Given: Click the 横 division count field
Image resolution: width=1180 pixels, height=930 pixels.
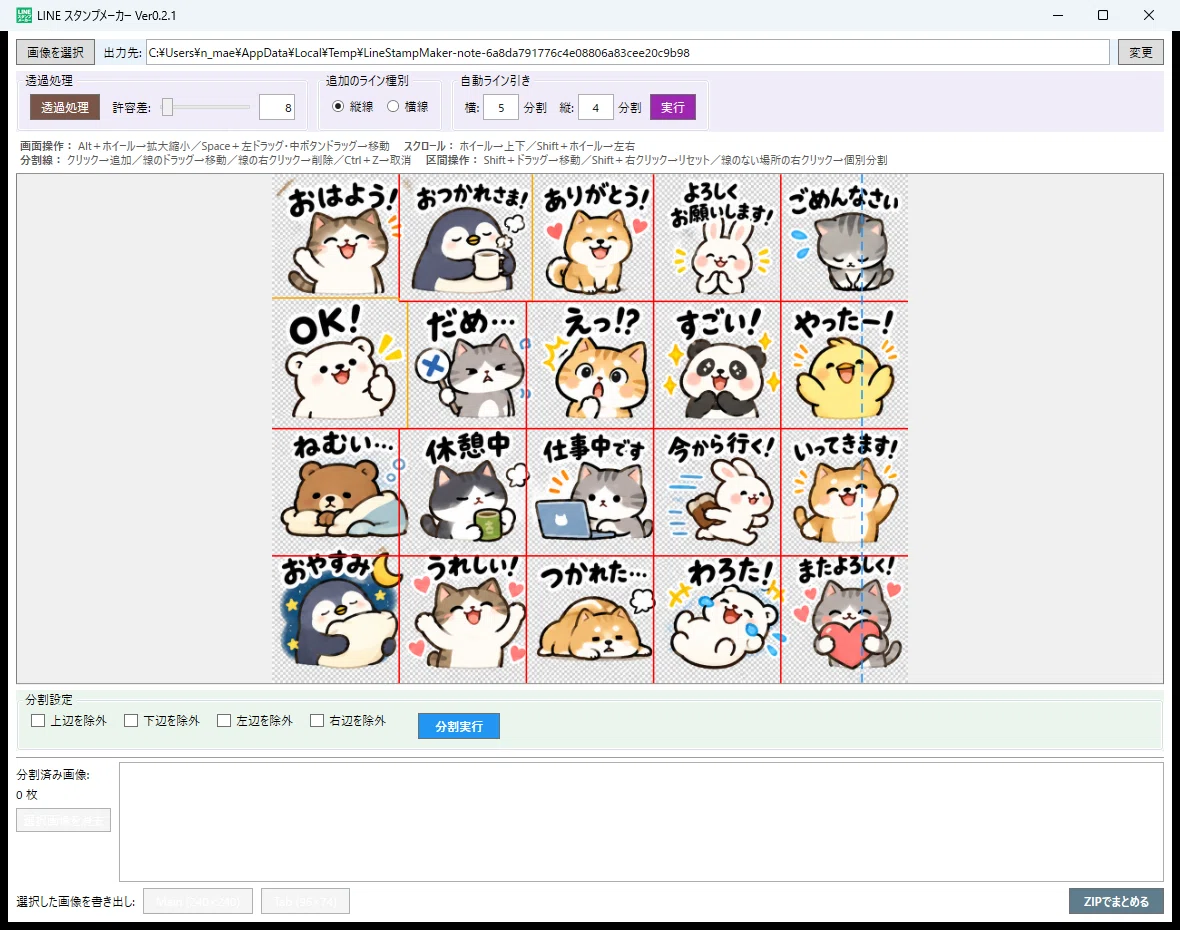Looking at the screenshot, I should (x=500, y=108).
